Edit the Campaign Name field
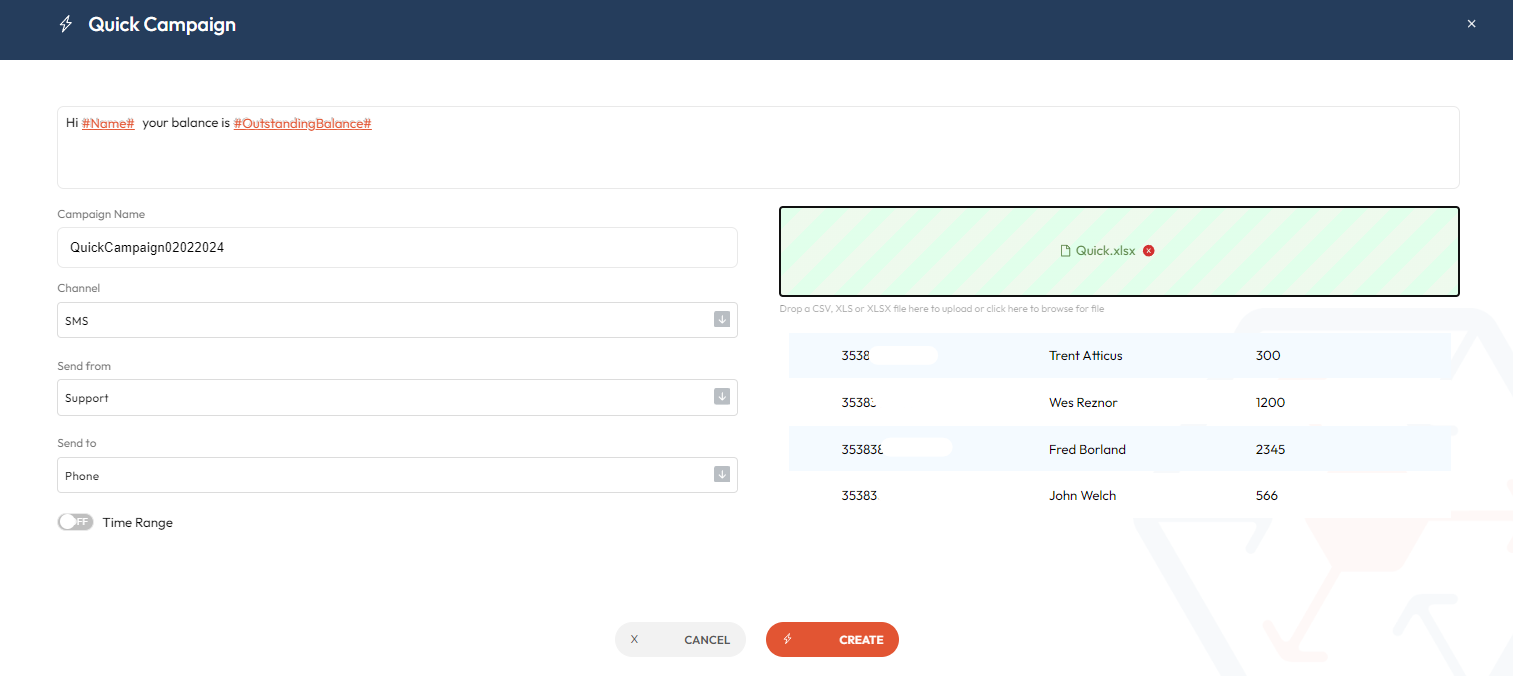The width and height of the screenshot is (1513, 676). [x=397, y=247]
